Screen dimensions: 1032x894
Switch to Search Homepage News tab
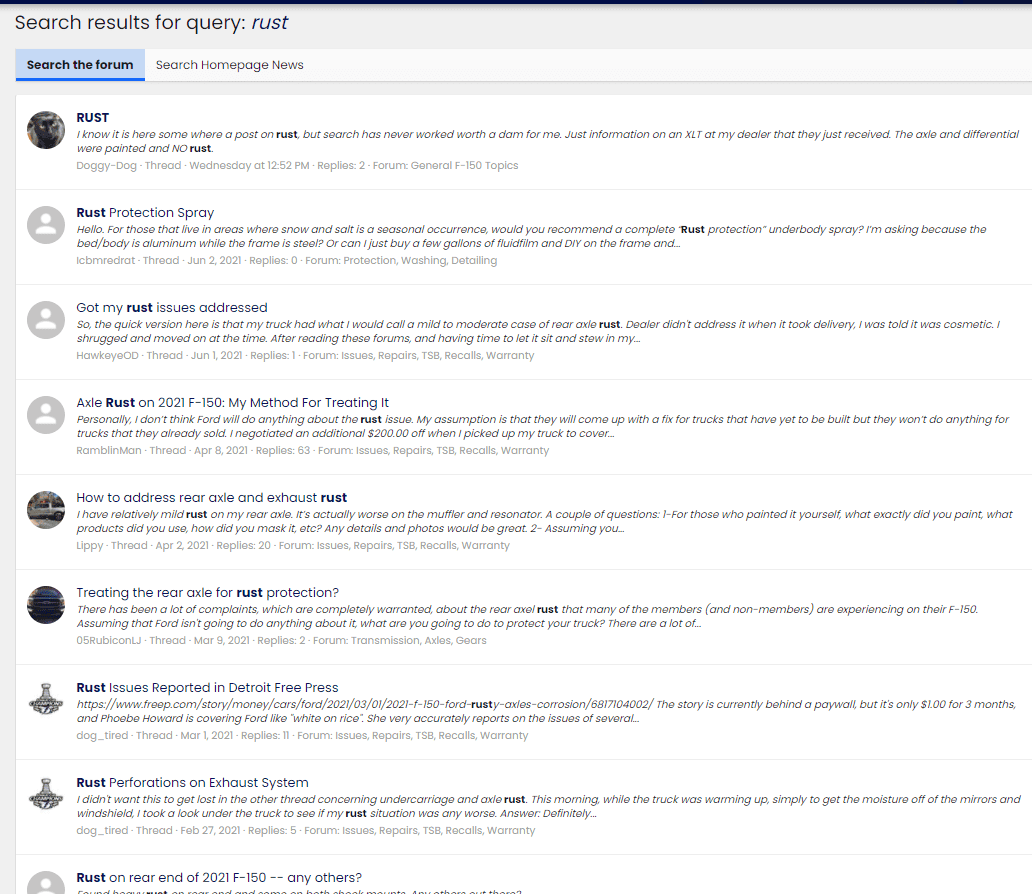coord(229,65)
